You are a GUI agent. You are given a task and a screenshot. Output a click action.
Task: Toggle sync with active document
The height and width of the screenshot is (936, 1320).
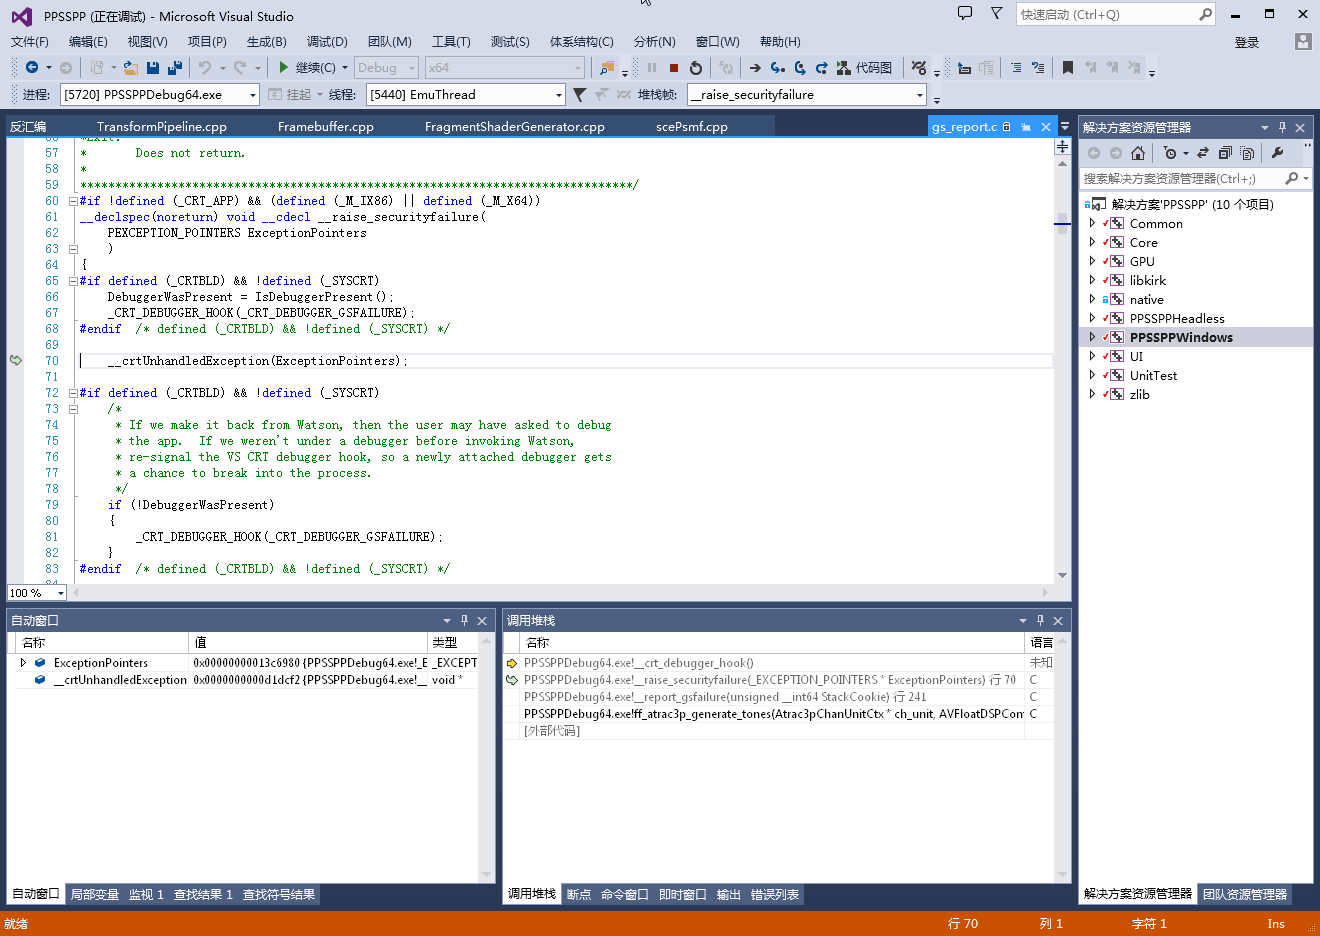[1203, 153]
